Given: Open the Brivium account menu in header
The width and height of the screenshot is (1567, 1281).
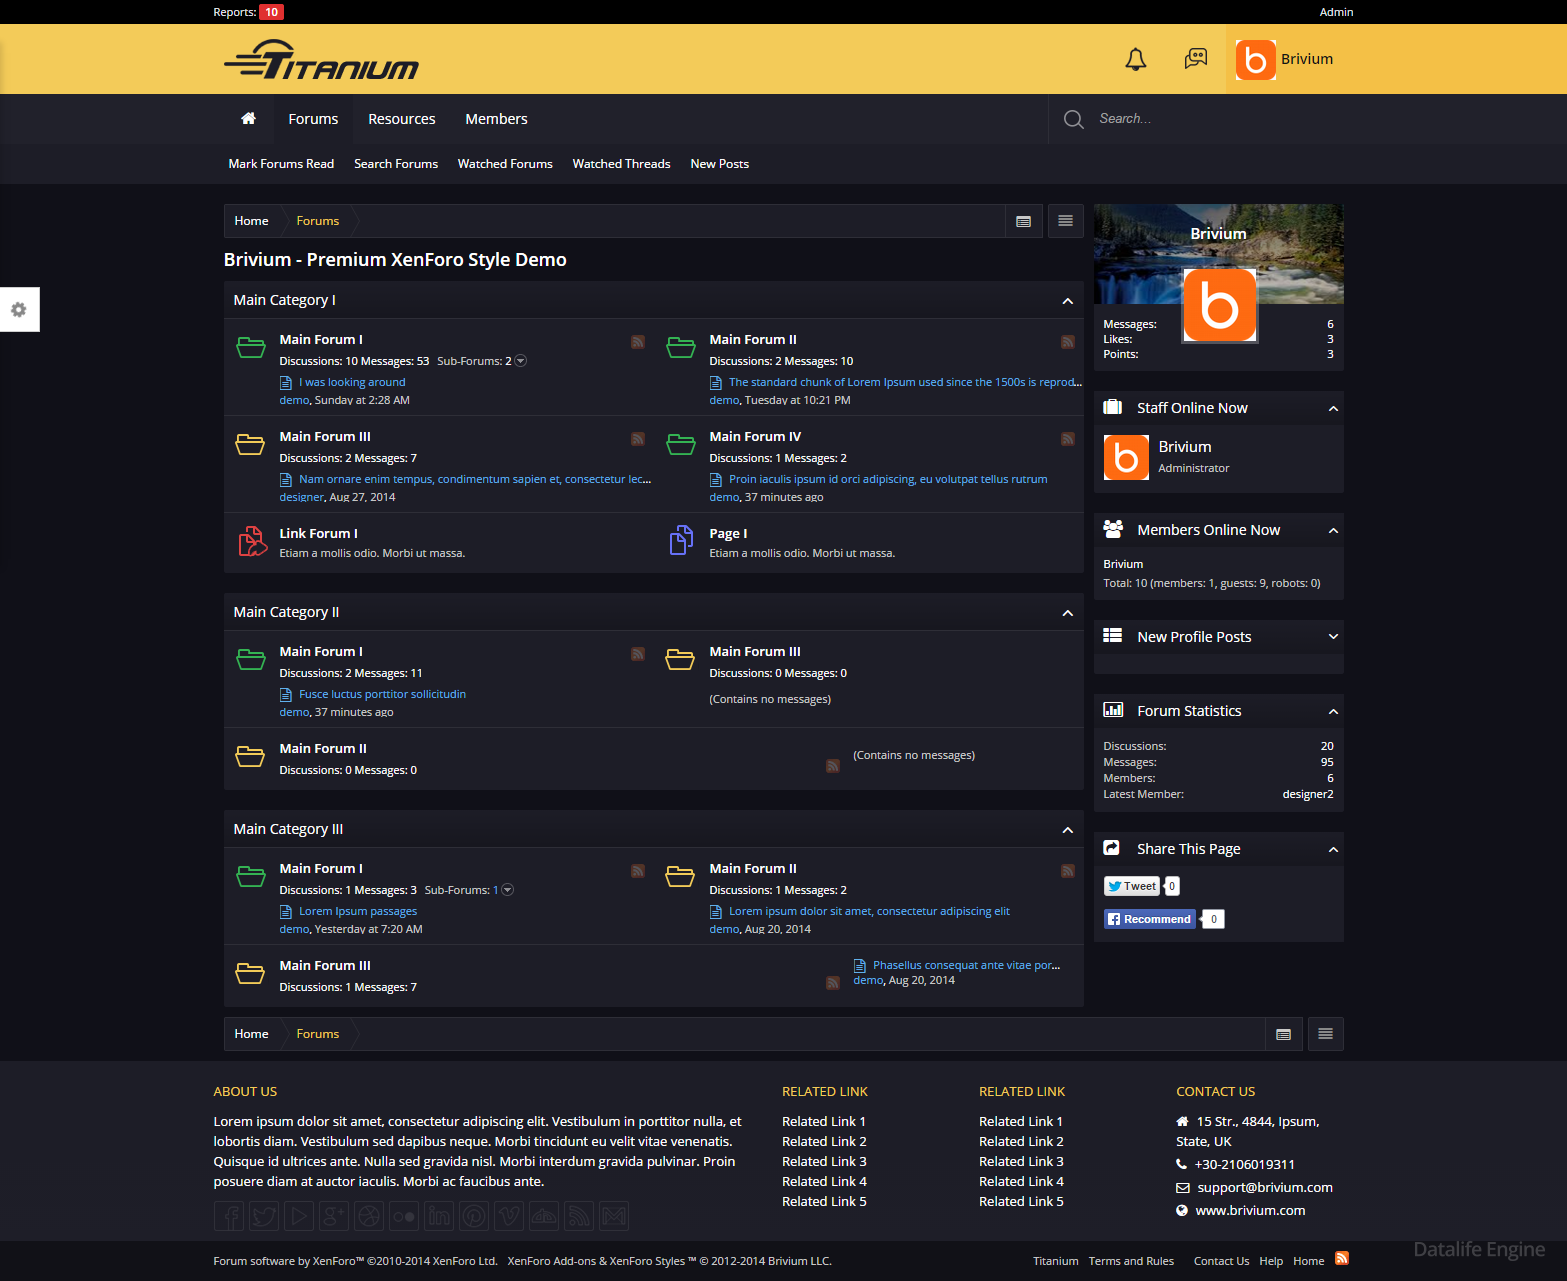Looking at the screenshot, I should point(1285,59).
